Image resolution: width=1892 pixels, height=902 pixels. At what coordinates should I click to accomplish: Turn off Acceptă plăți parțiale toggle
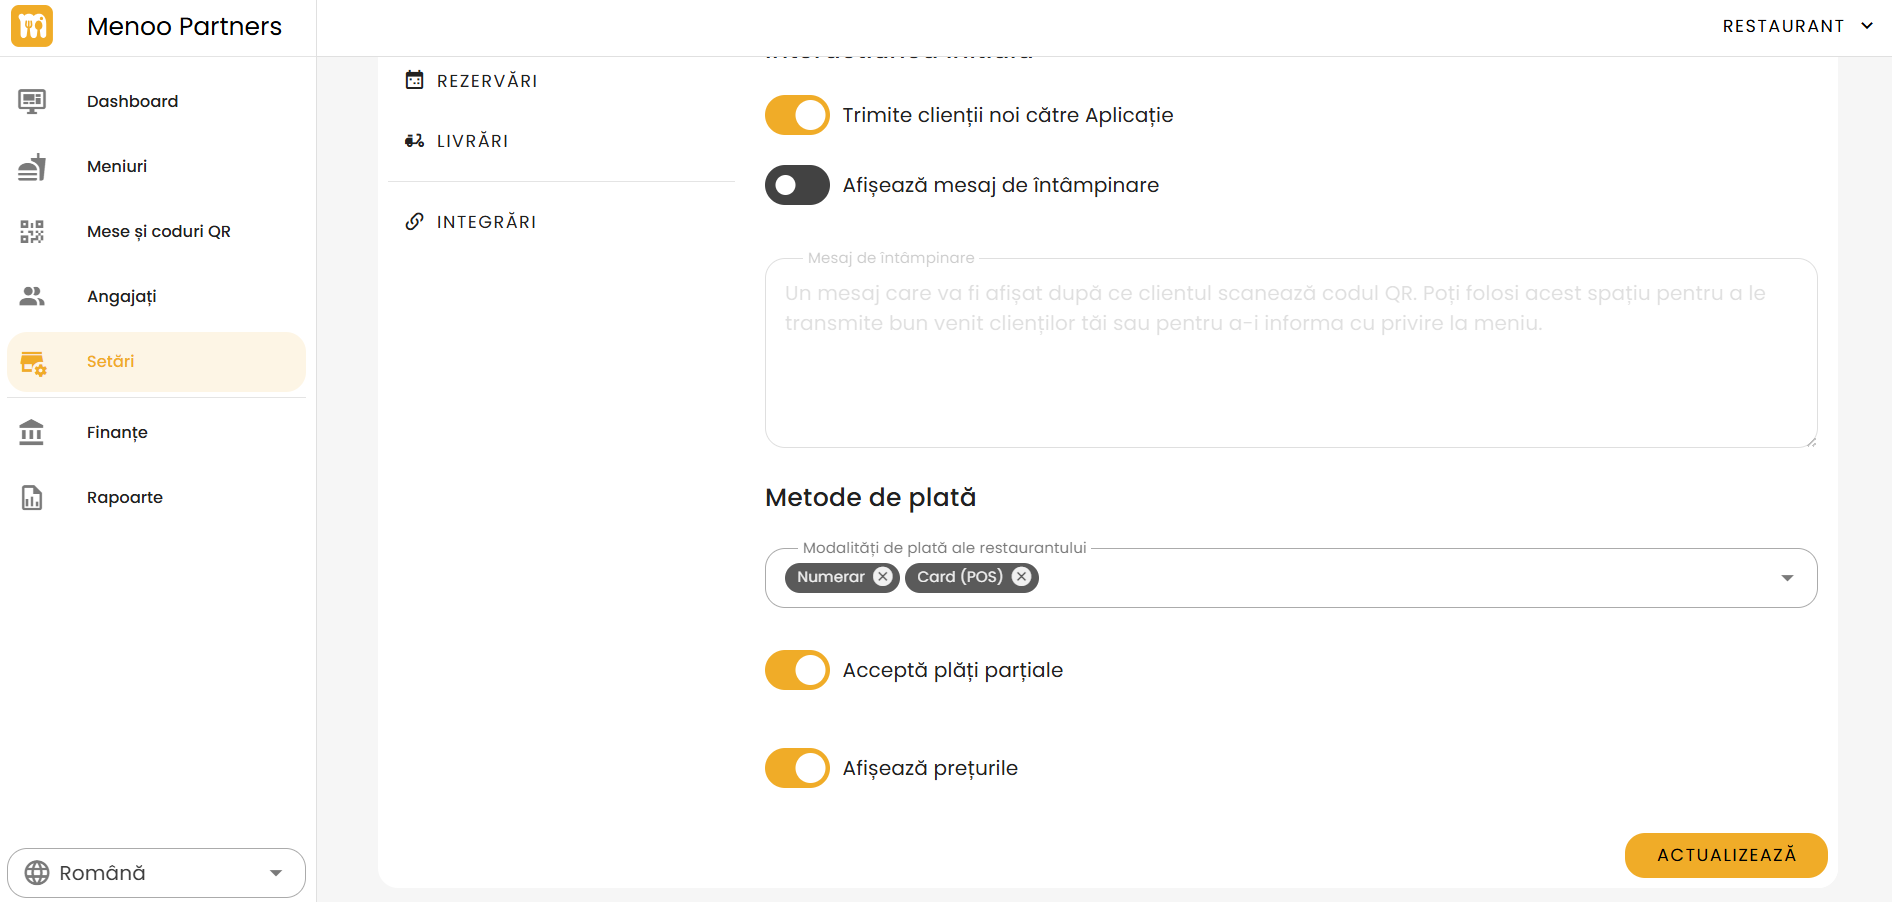(x=797, y=670)
